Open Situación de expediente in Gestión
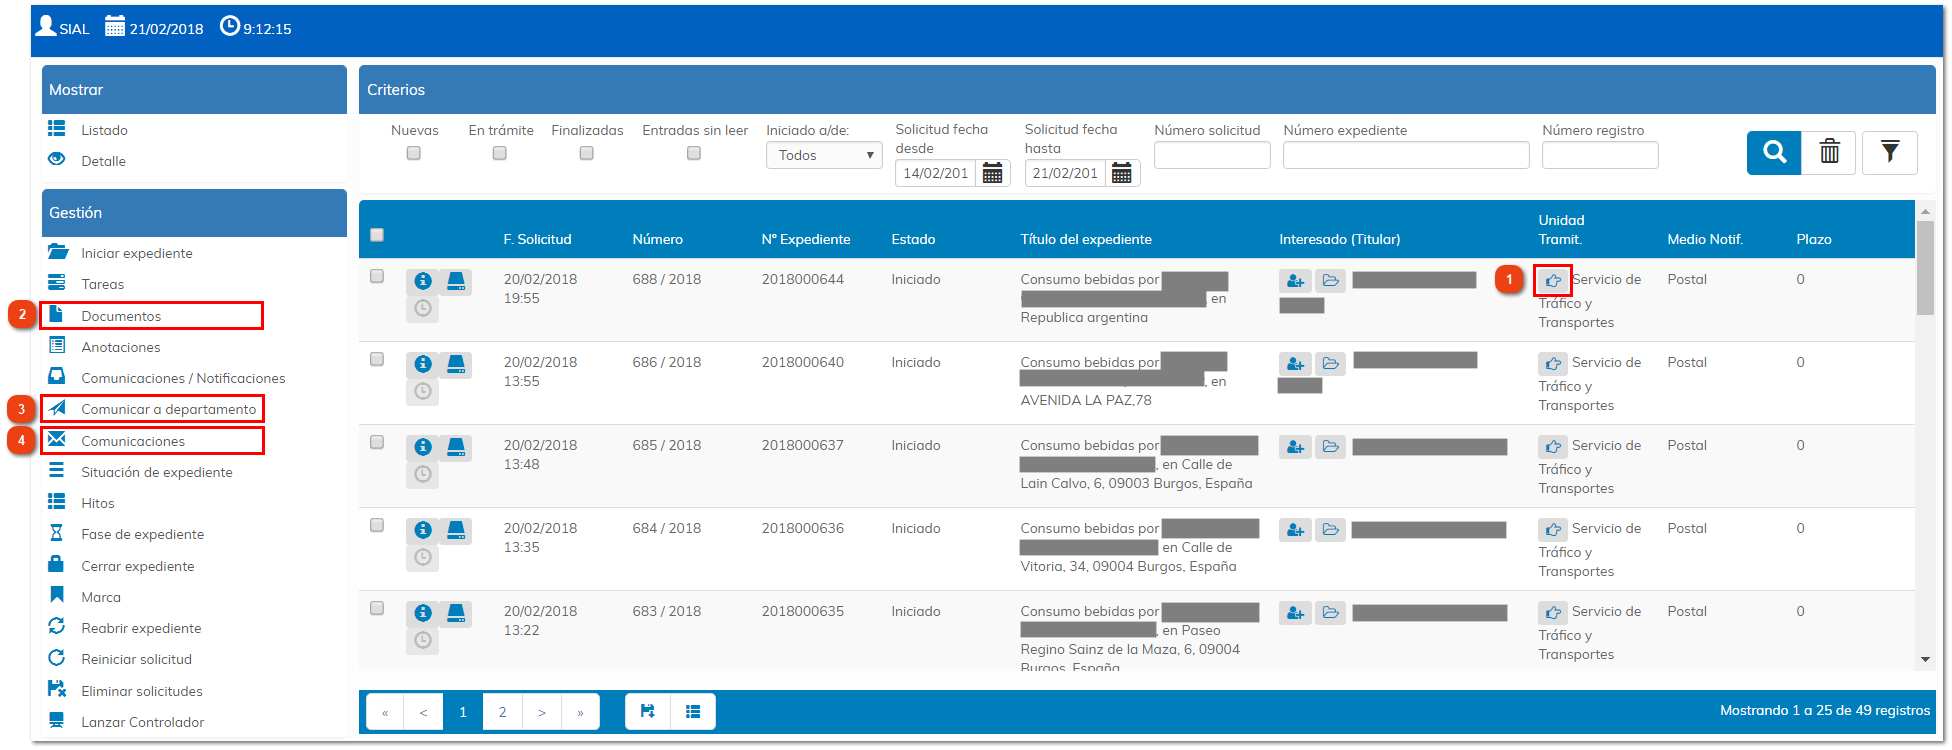 tap(156, 472)
